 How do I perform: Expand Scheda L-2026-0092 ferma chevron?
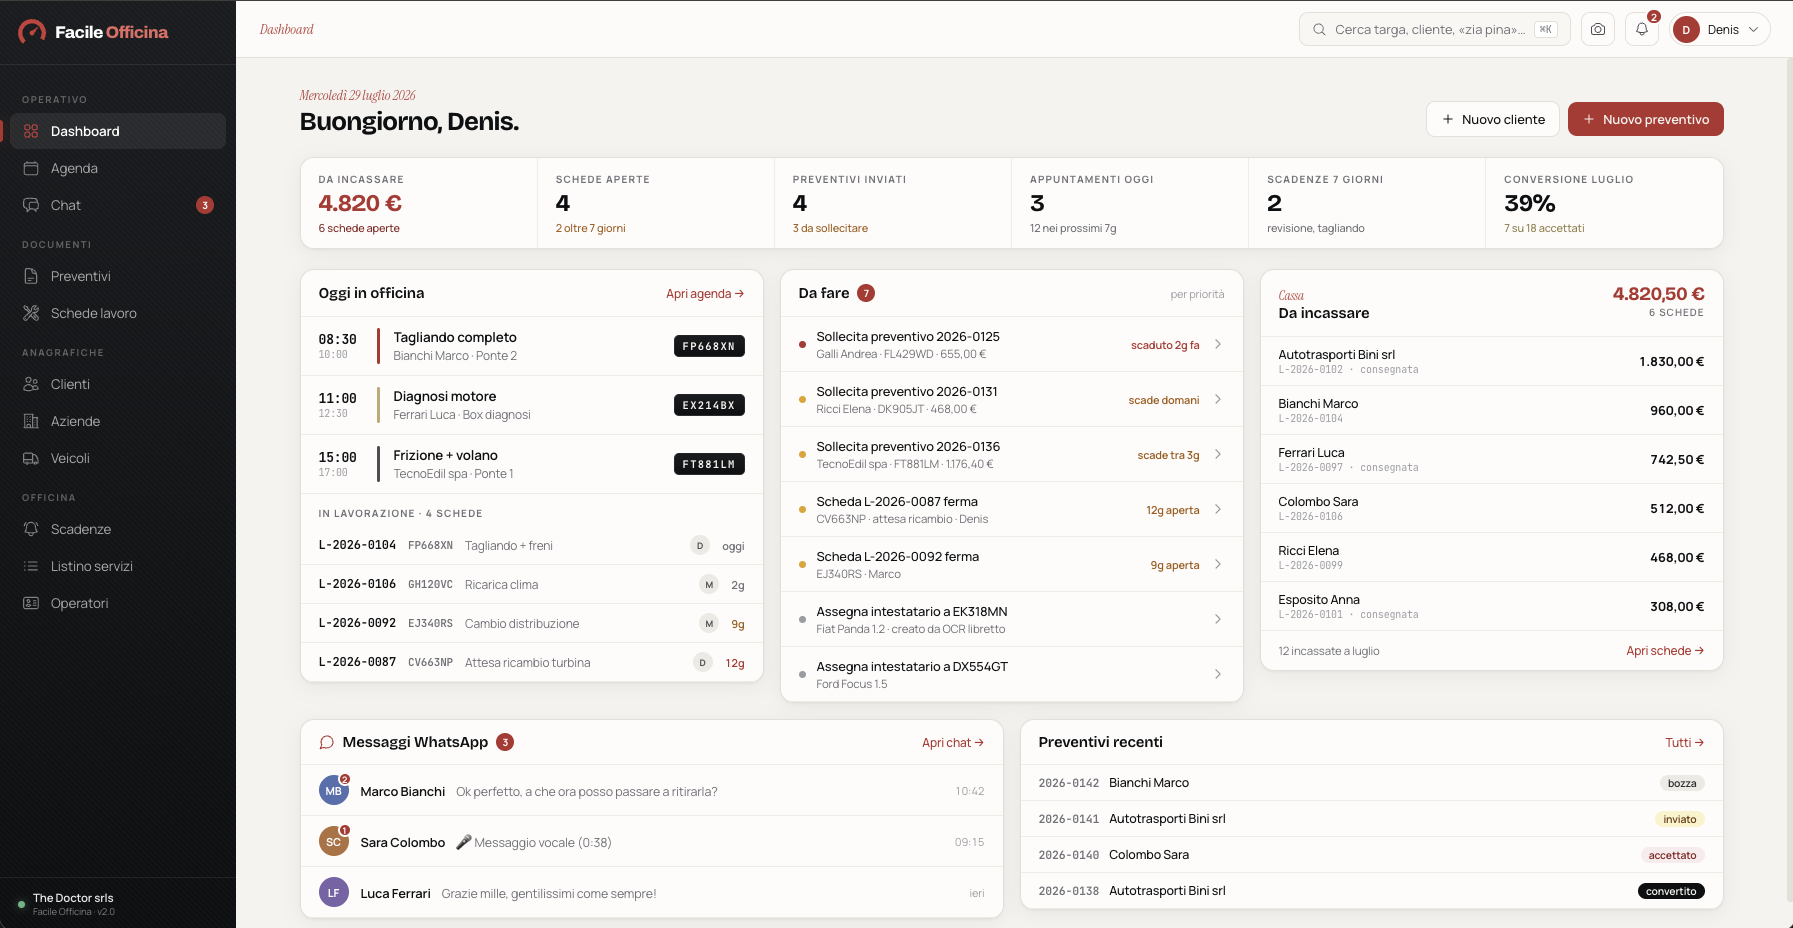1218,564
